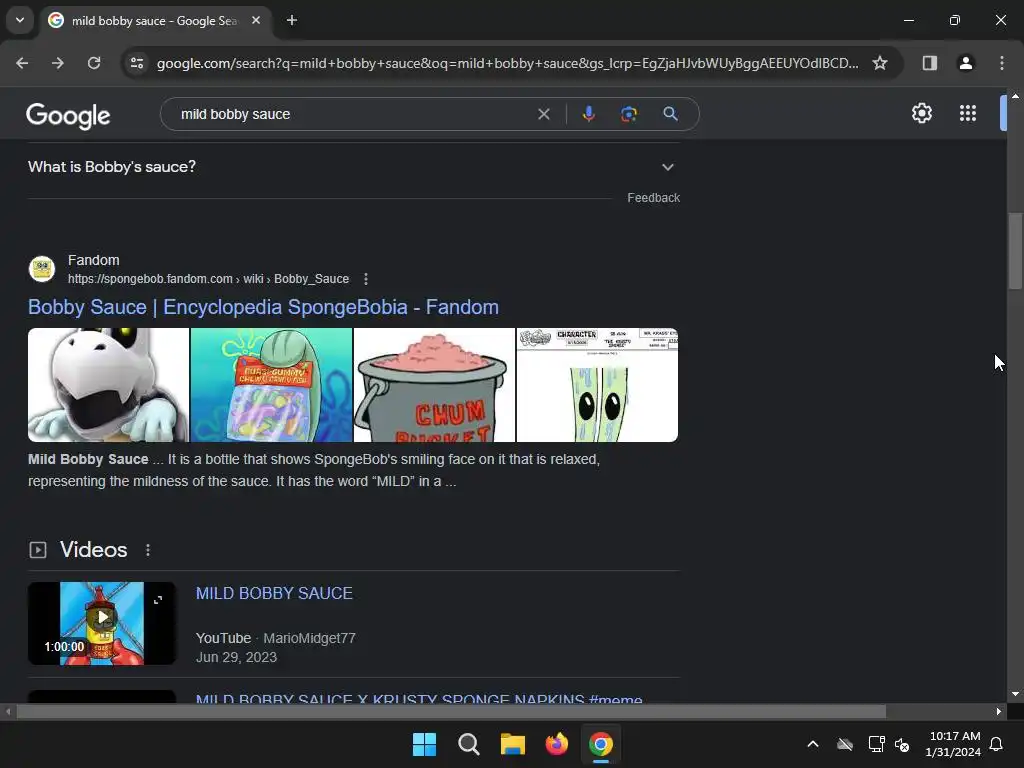Image resolution: width=1024 pixels, height=768 pixels.
Task: Click the Fandom source name
Action: click(93, 260)
